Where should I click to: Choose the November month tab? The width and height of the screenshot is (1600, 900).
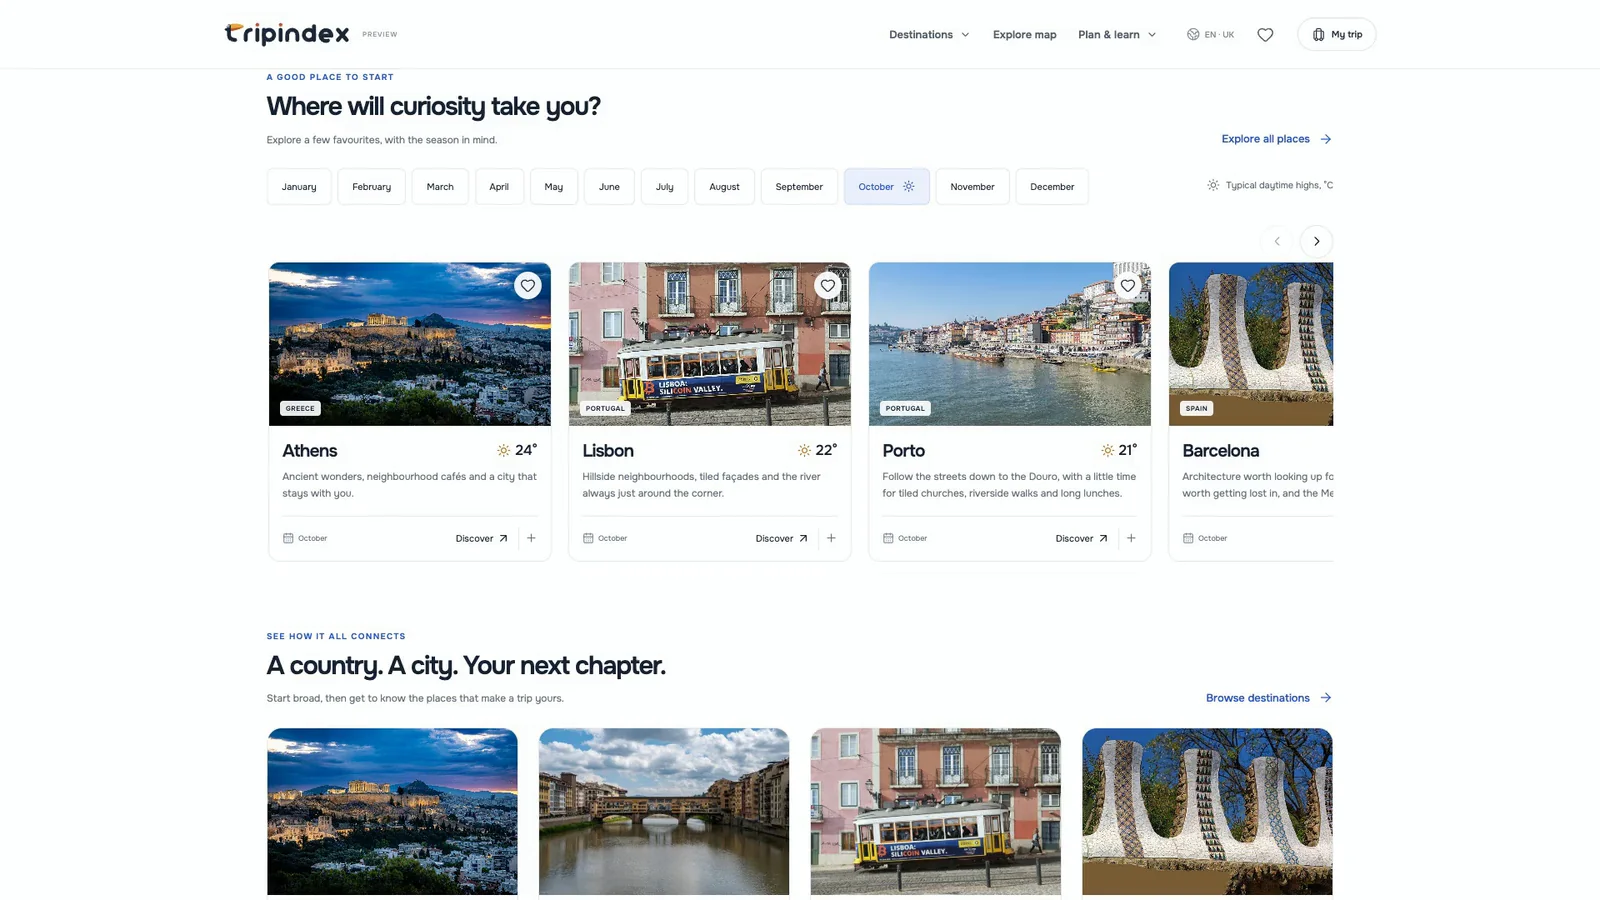972,187
